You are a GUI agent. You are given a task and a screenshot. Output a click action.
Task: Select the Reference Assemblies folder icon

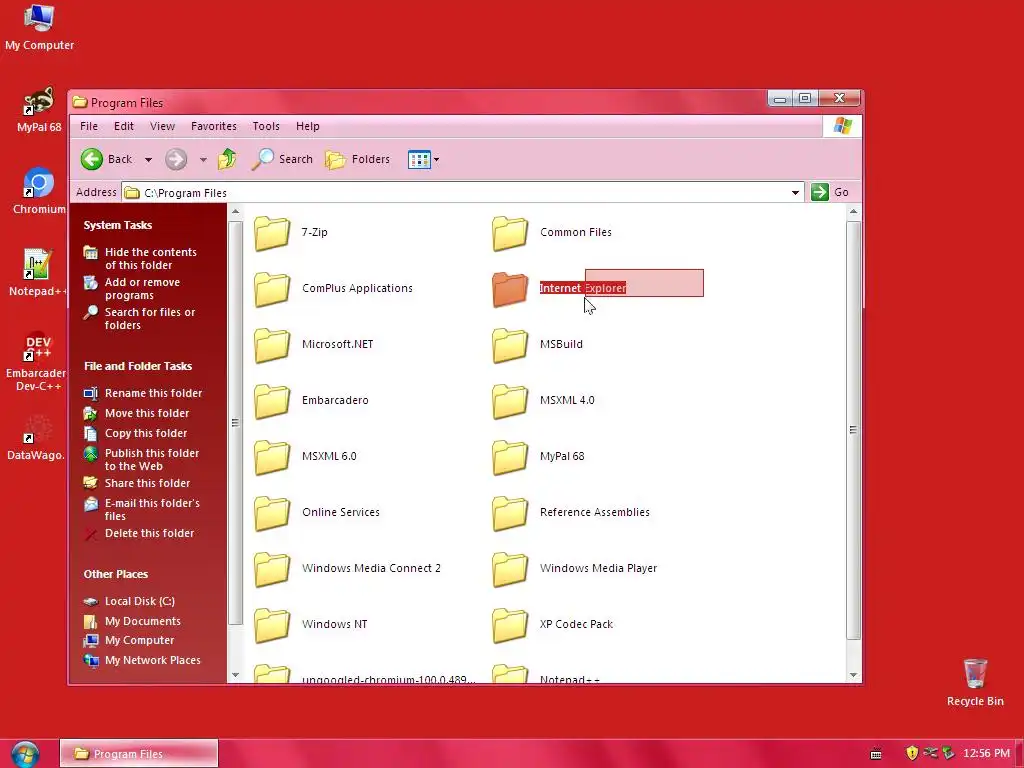509,513
